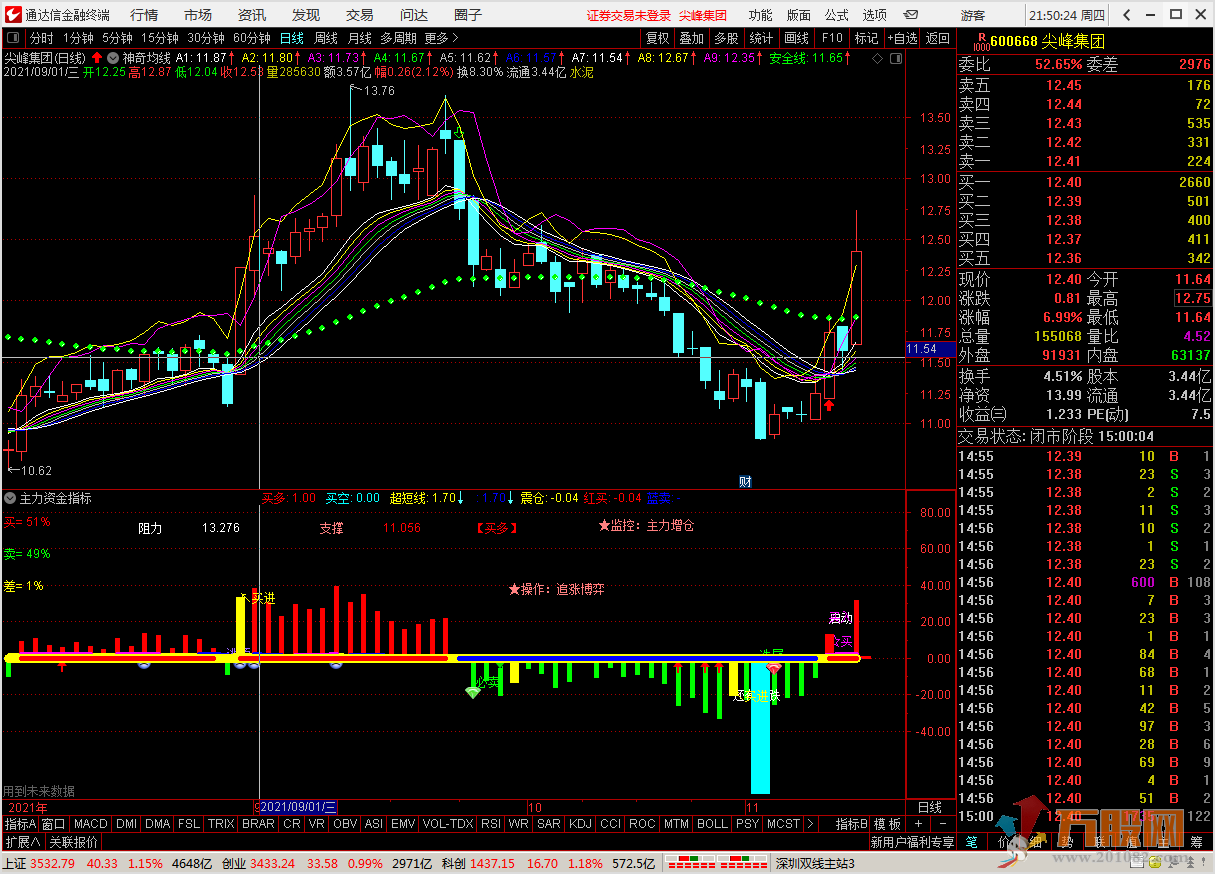
Task: Open the 指标B indicator group
Action: point(852,824)
